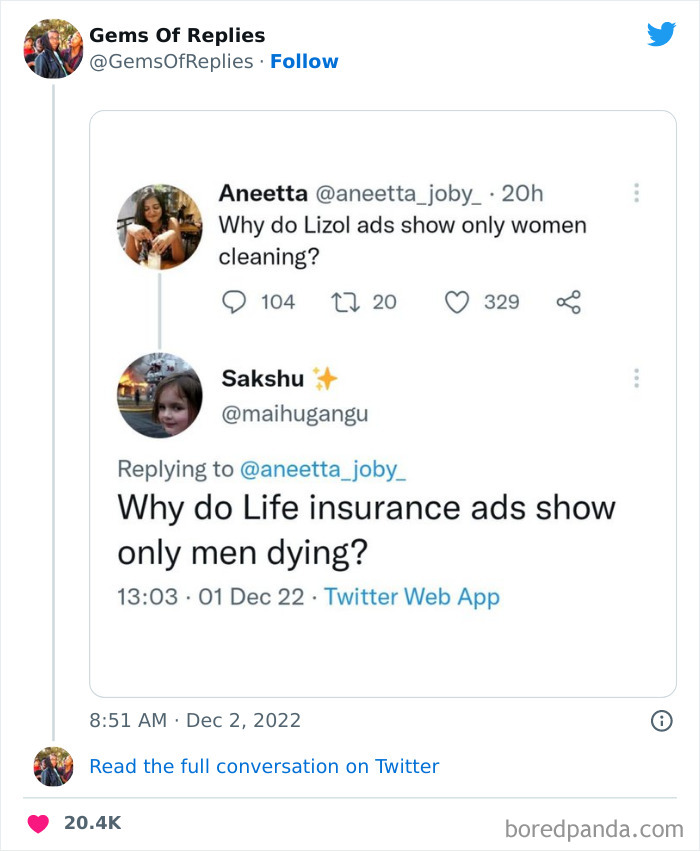Open Read the full conversation on Twitter
Screen dimensions: 700x851
click(x=264, y=766)
